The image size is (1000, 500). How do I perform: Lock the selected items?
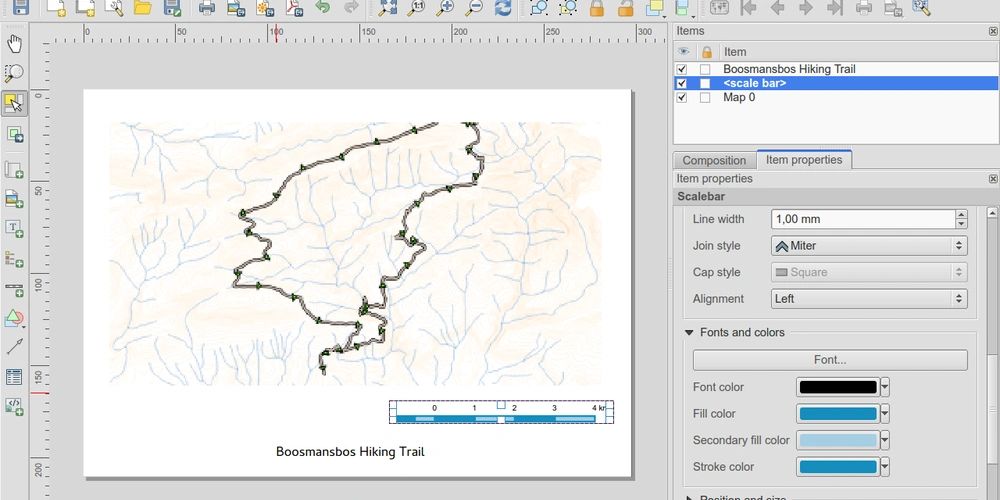click(x=597, y=7)
